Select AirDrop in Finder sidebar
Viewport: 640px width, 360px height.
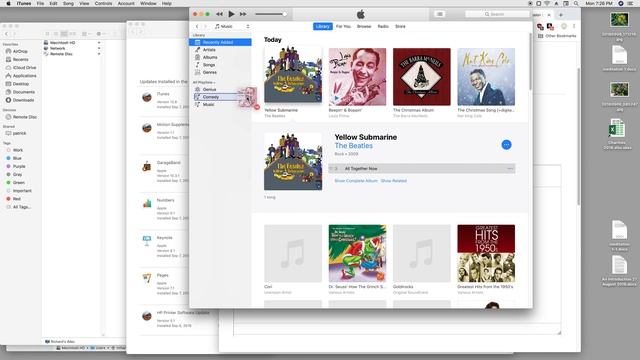(x=20, y=51)
